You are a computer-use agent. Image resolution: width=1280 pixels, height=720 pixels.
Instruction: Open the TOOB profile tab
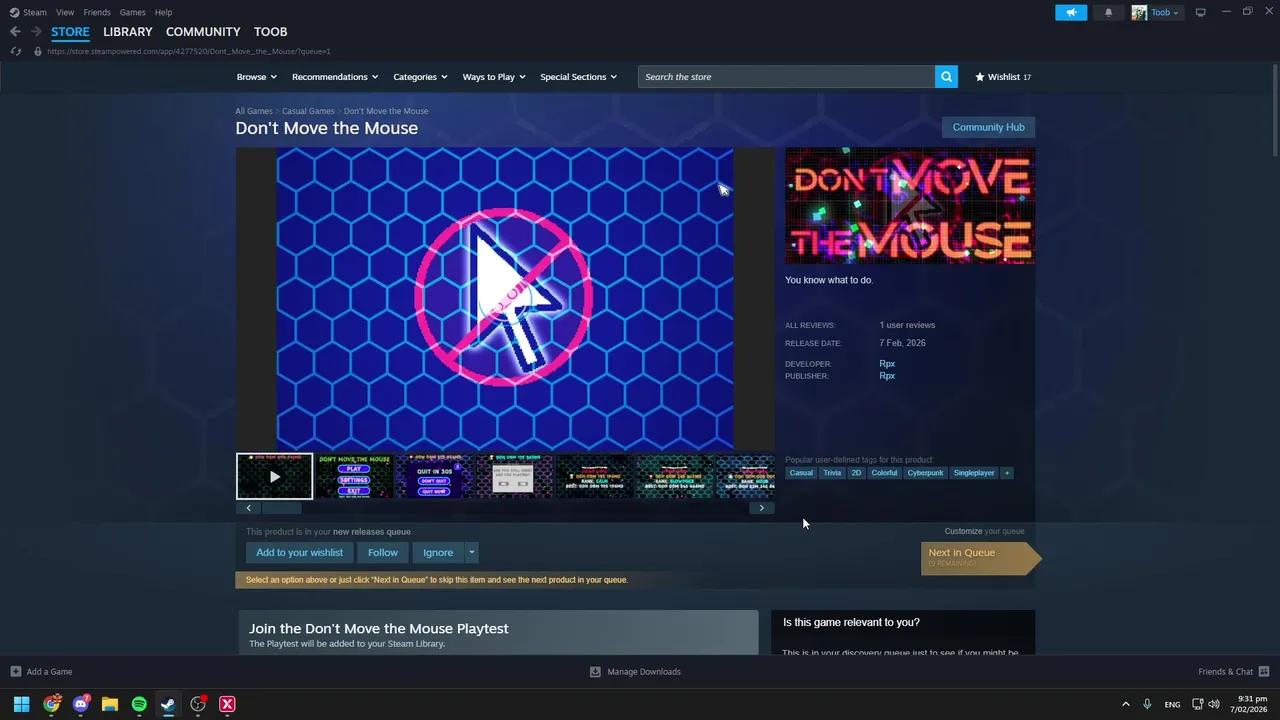(270, 32)
